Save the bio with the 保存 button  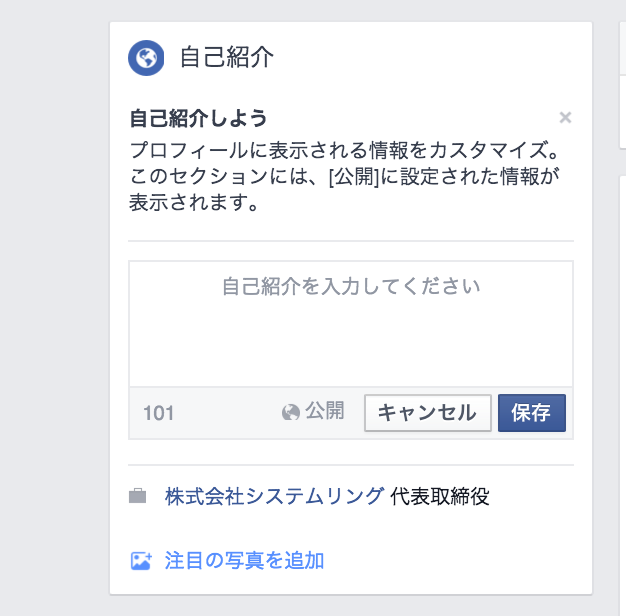click(x=531, y=413)
